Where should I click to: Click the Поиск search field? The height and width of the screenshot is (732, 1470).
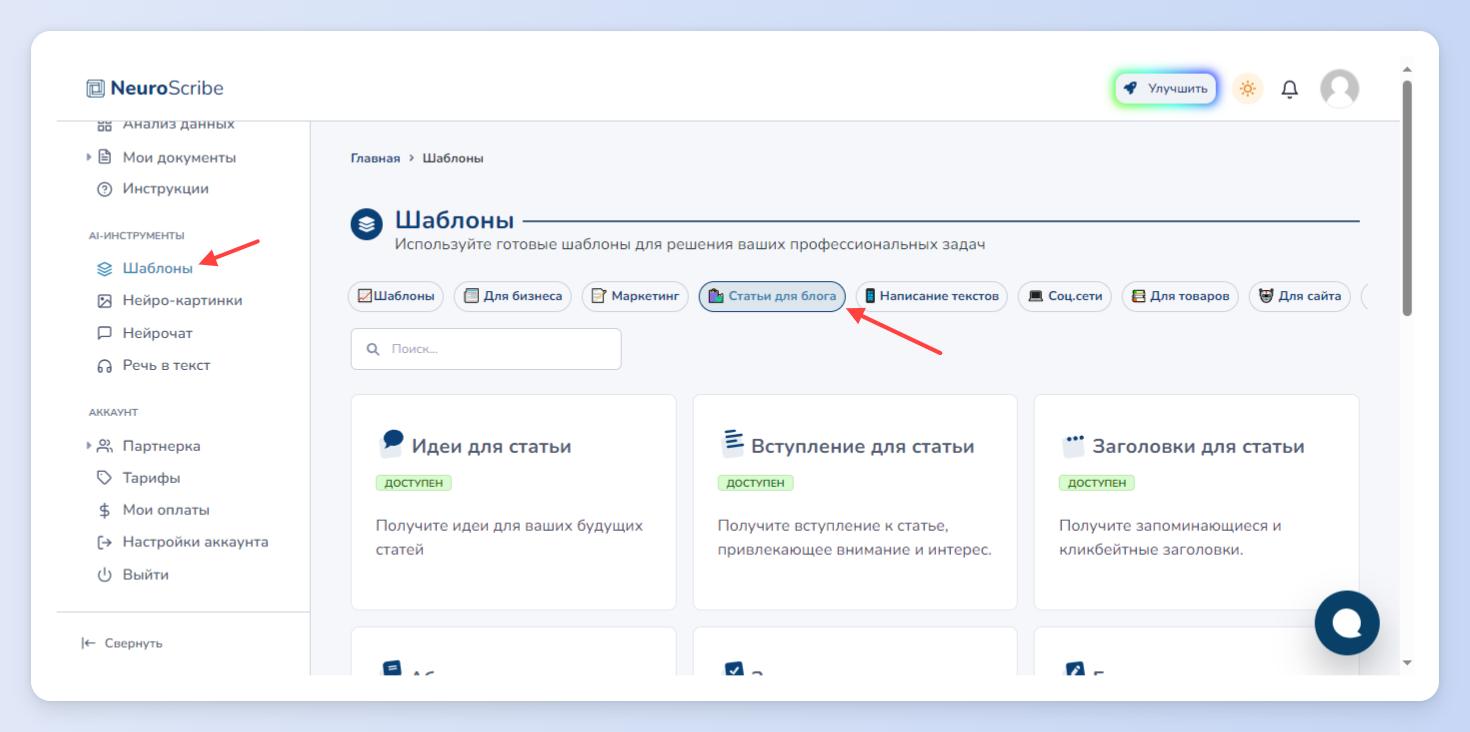pos(486,349)
